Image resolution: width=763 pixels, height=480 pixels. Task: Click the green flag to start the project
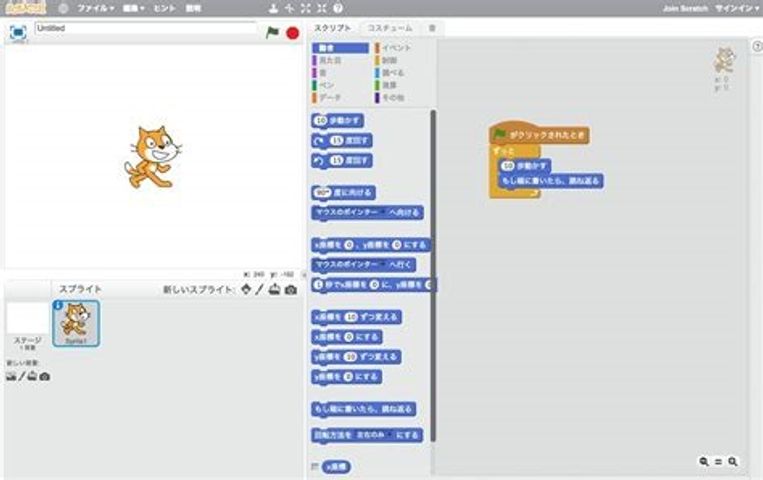(272, 32)
